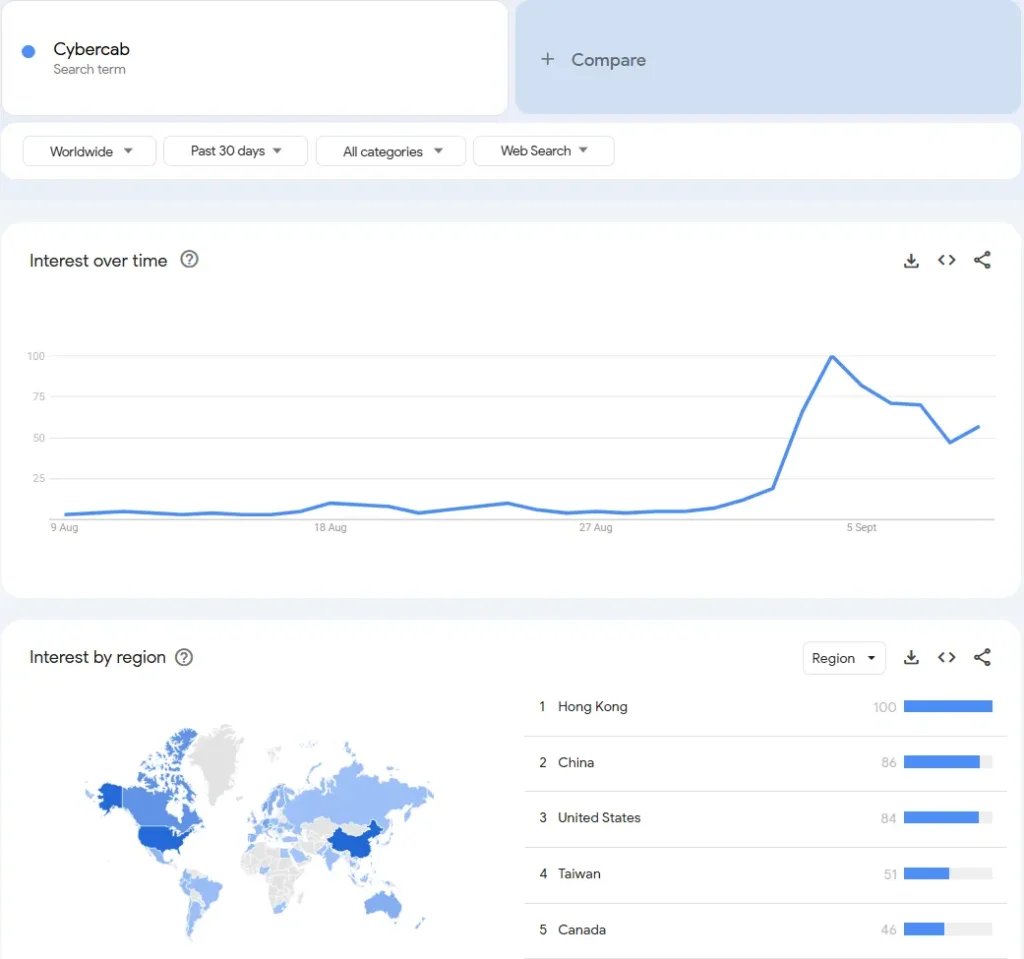Download the Interest over time data
1024x959 pixels.
click(x=911, y=261)
